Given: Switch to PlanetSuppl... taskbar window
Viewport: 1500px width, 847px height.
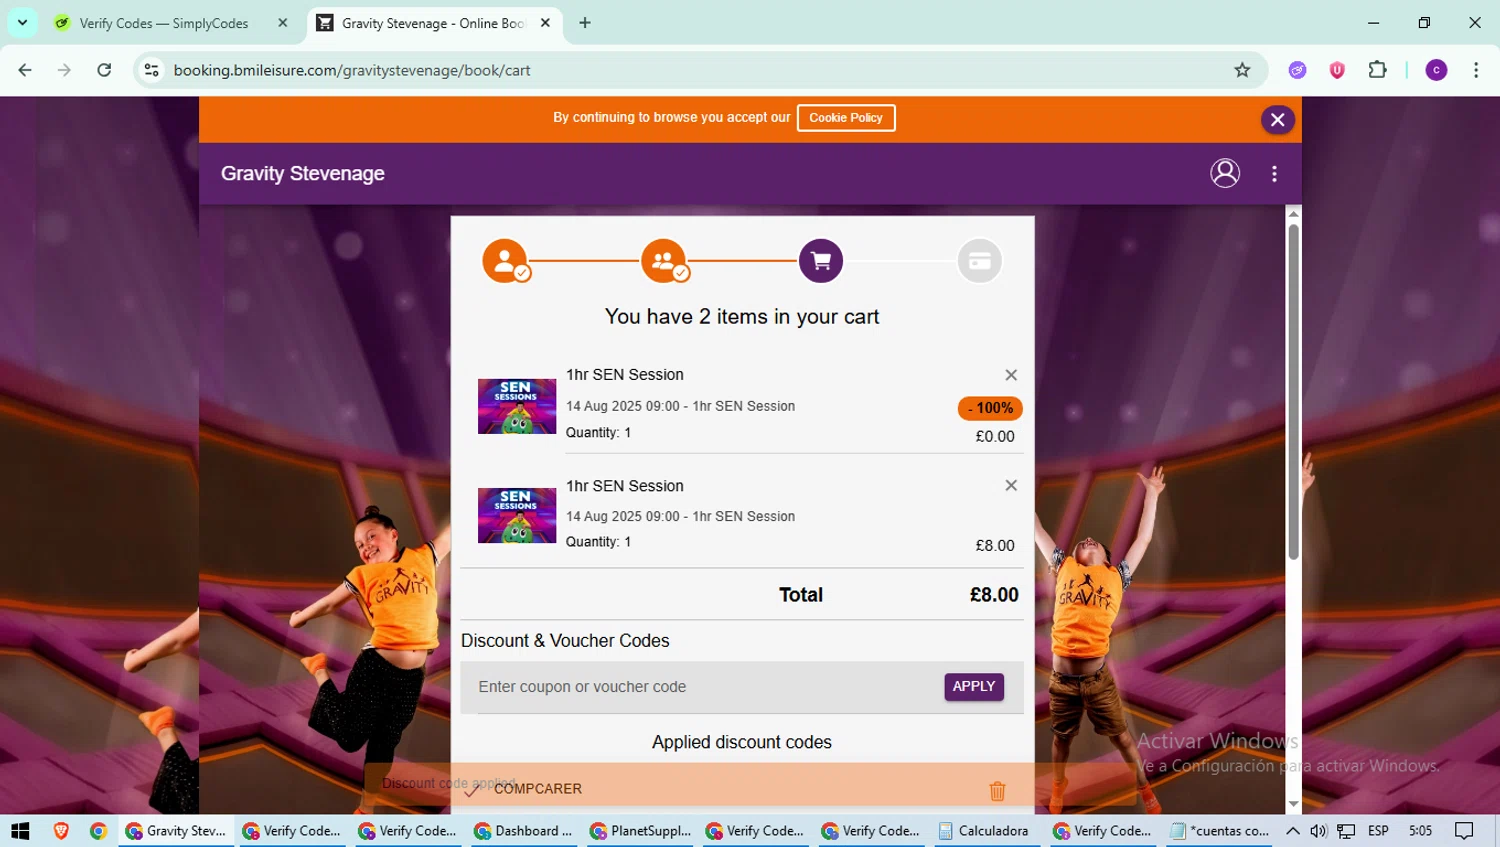Looking at the screenshot, I should point(640,831).
